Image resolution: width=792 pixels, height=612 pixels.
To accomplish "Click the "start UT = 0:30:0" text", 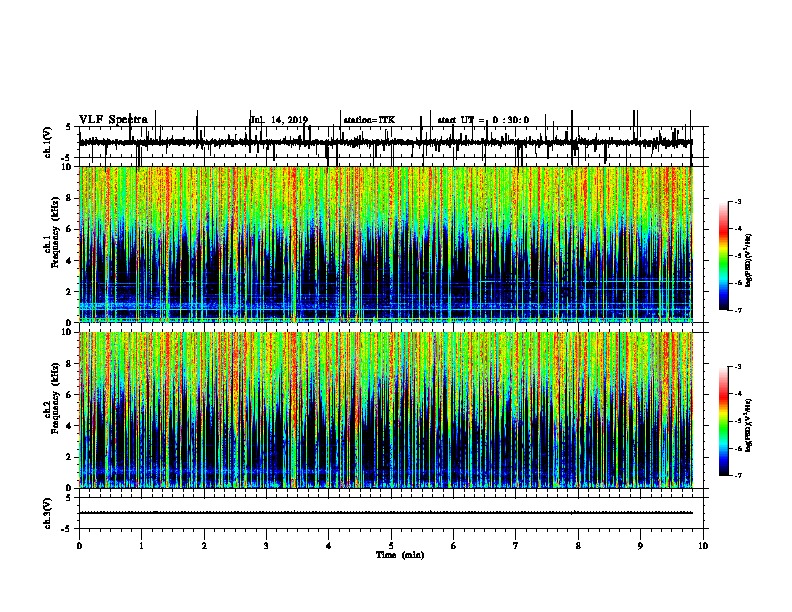I will (483, 120).
